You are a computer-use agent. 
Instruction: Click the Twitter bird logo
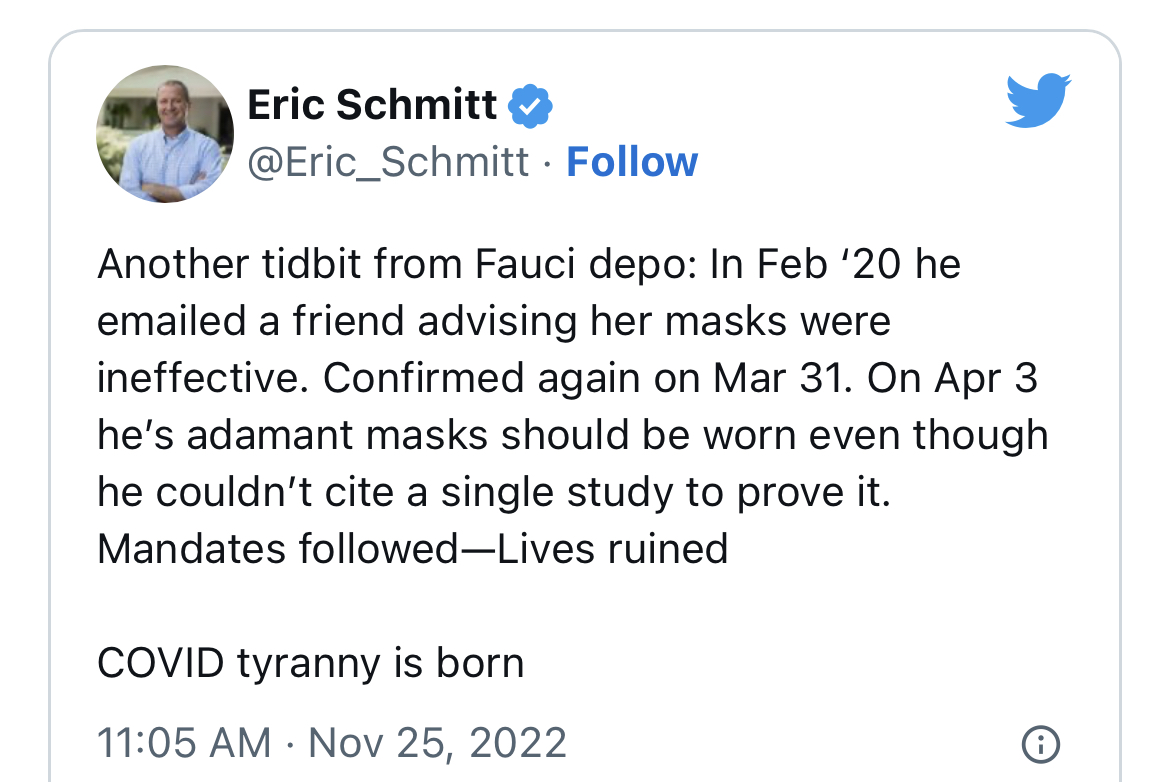point(1038,100)
